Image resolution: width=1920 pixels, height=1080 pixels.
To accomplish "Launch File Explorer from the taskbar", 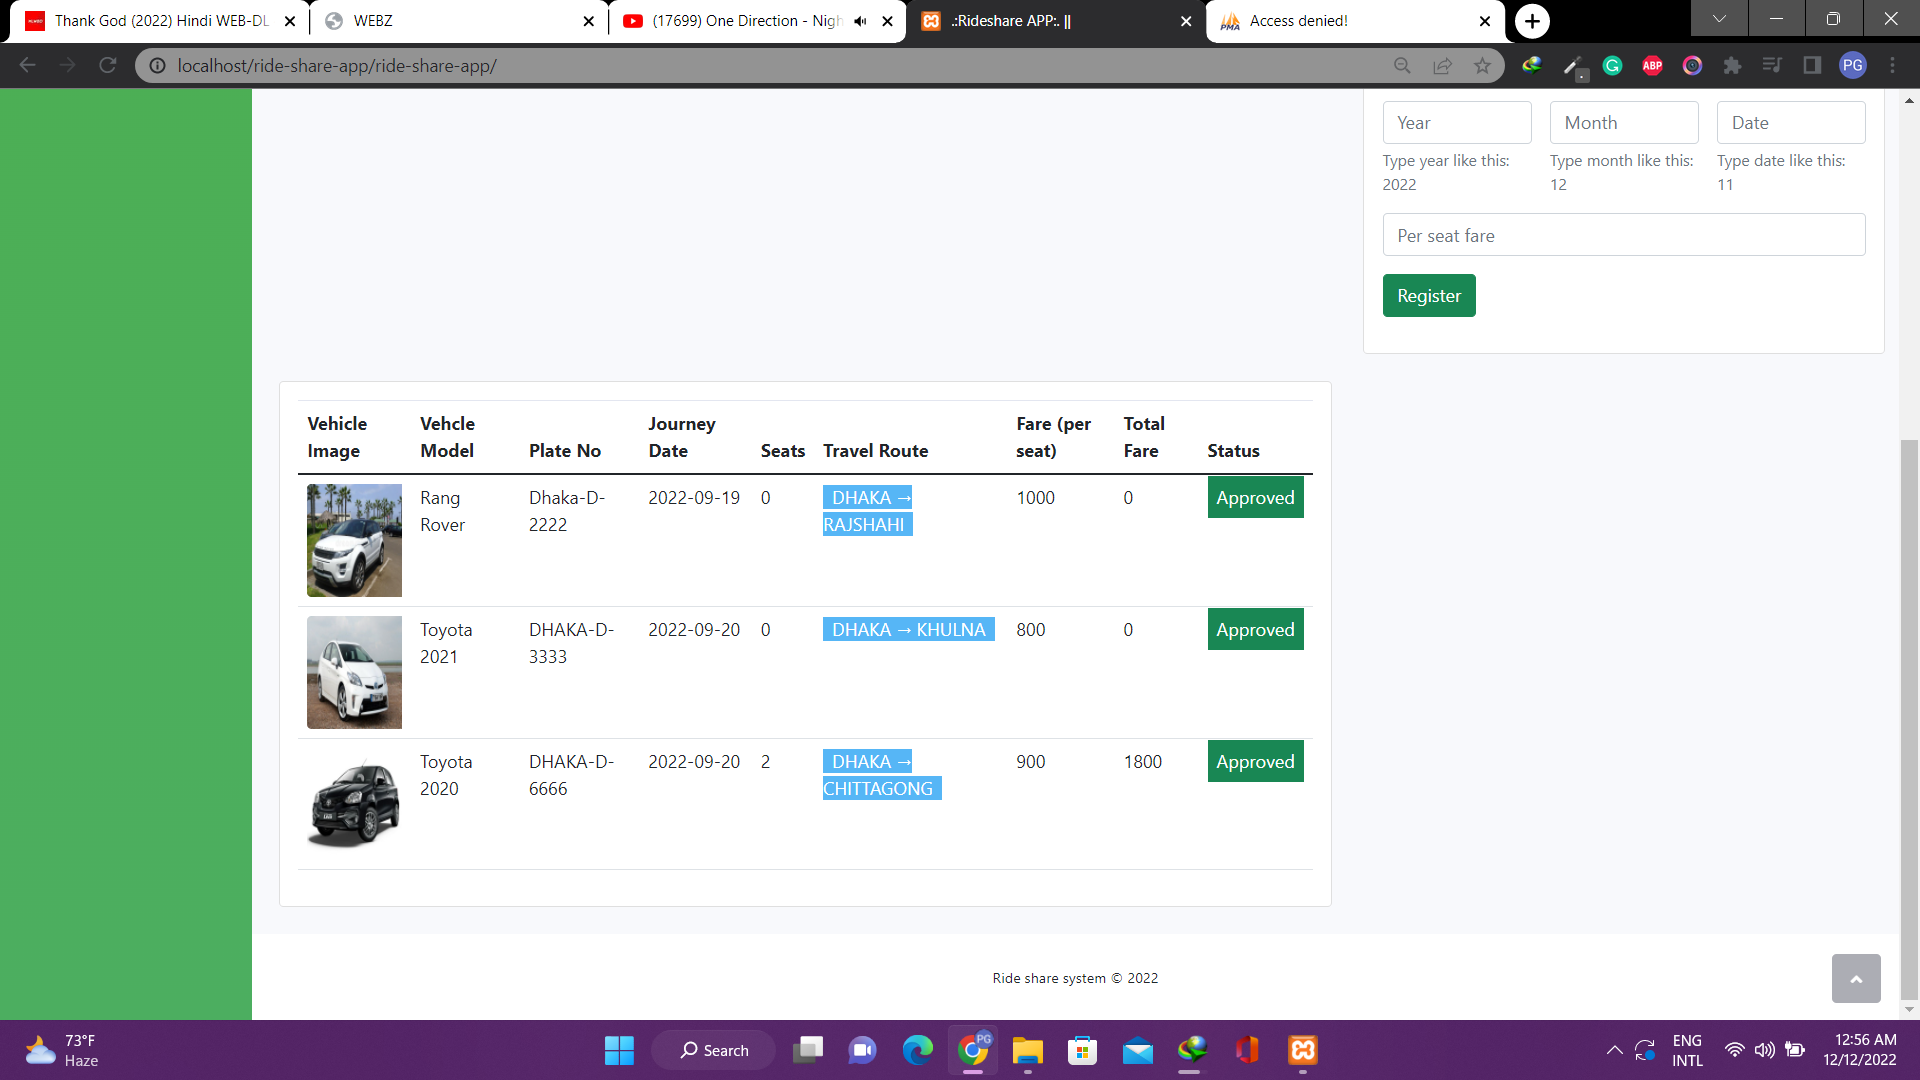I will pyautogui.click(x=1026, y=1050).
